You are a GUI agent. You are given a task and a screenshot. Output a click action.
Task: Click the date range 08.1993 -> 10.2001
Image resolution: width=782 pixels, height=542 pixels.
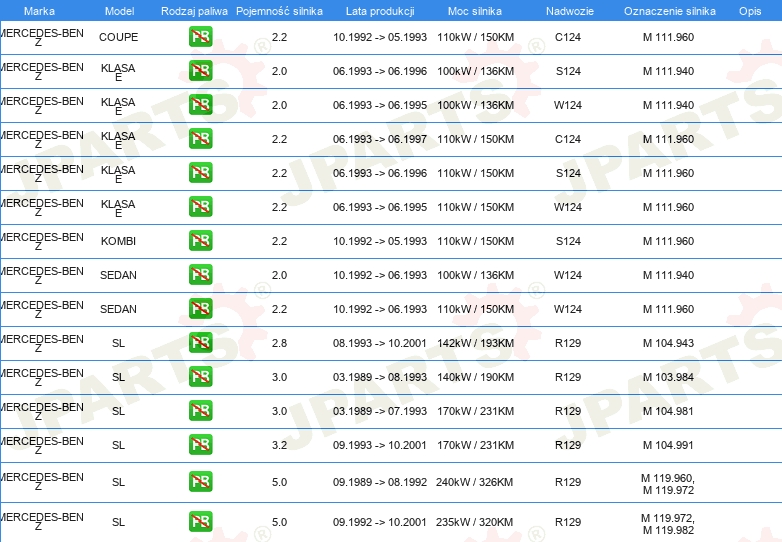coord(380,343)
